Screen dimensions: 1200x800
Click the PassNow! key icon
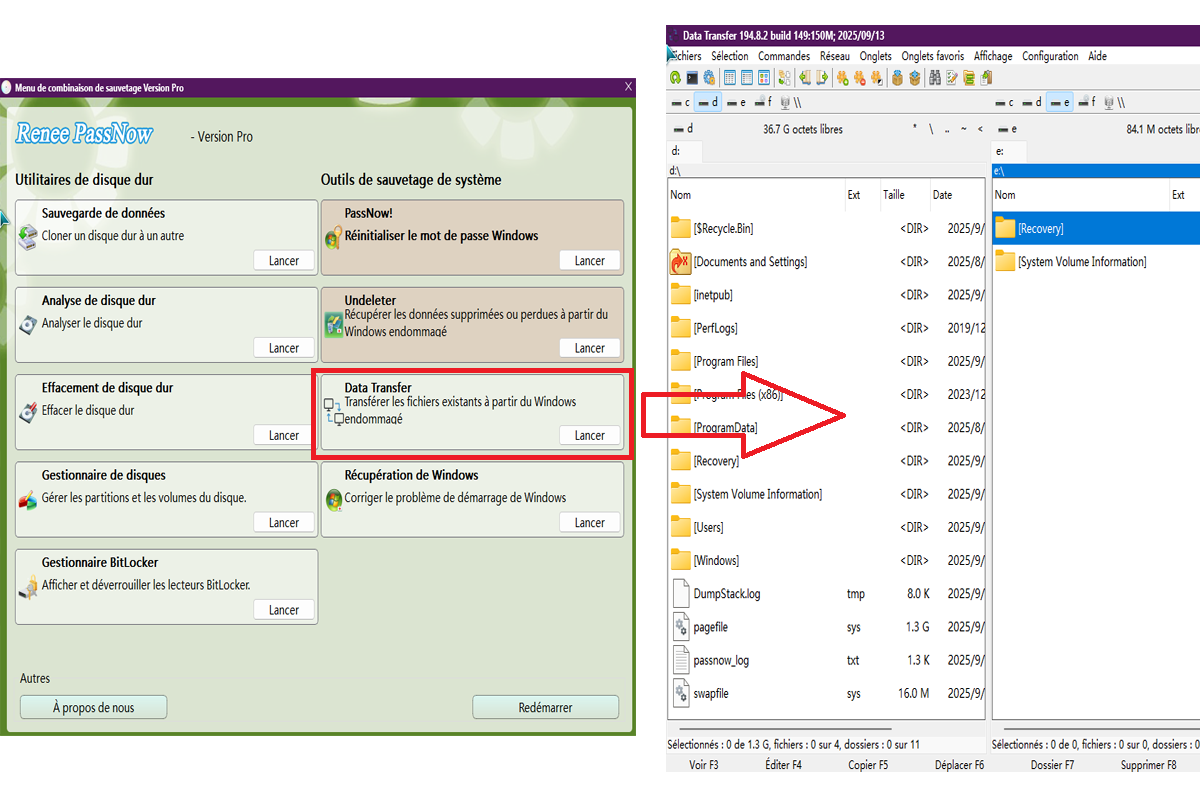coord(333,237)
